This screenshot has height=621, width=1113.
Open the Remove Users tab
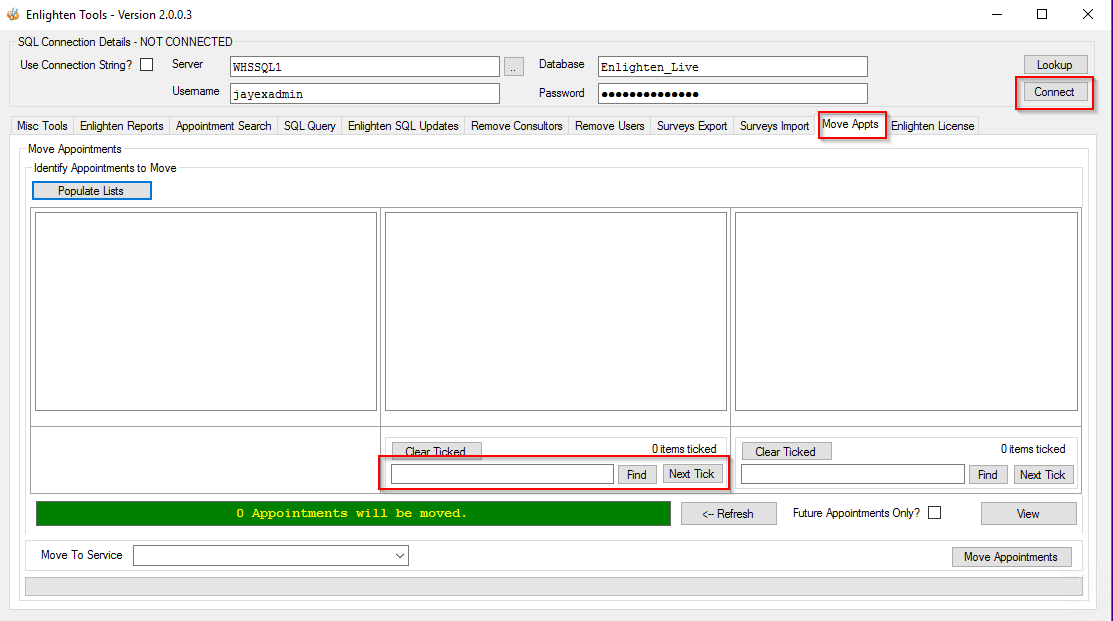[x=610, y=126]
